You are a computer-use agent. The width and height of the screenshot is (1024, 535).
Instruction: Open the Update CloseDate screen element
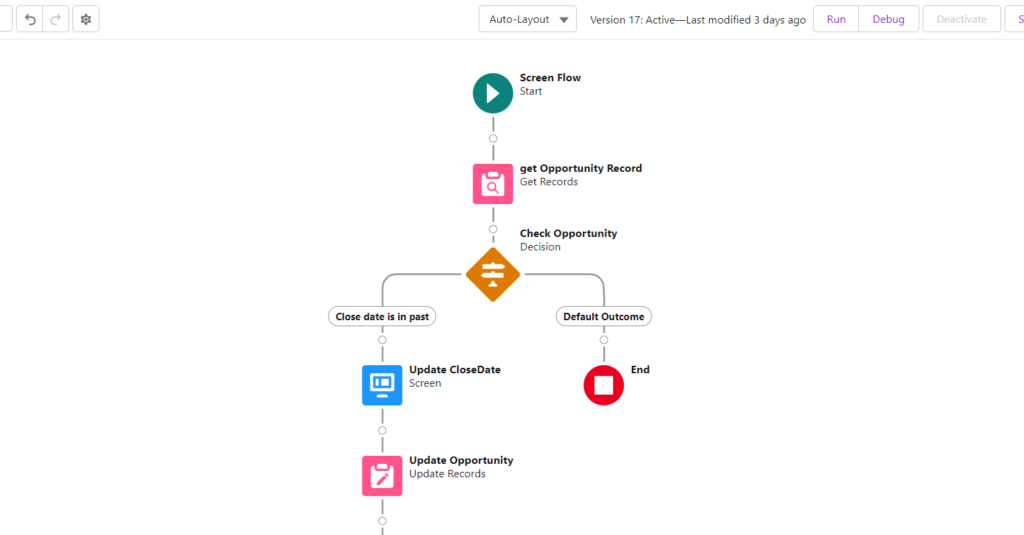pyautogui.click(x=382, y=385)
